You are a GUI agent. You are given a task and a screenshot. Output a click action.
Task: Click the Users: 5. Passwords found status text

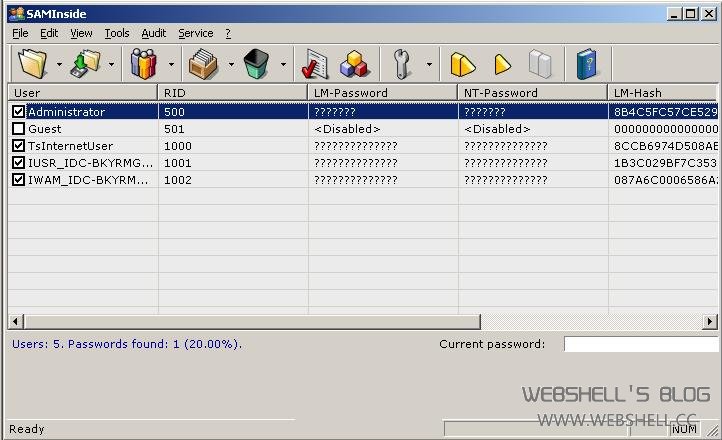pyautogui.click(x=127, y=344)
